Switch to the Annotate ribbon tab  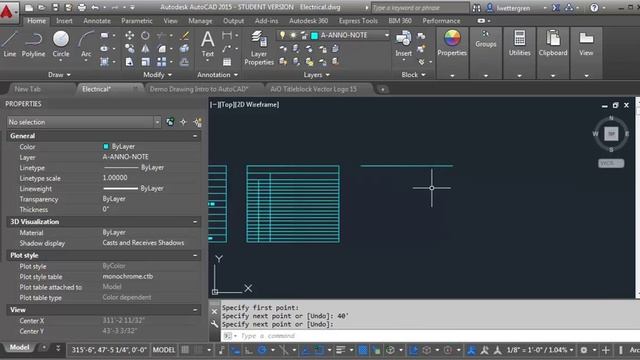pos(97,20)
